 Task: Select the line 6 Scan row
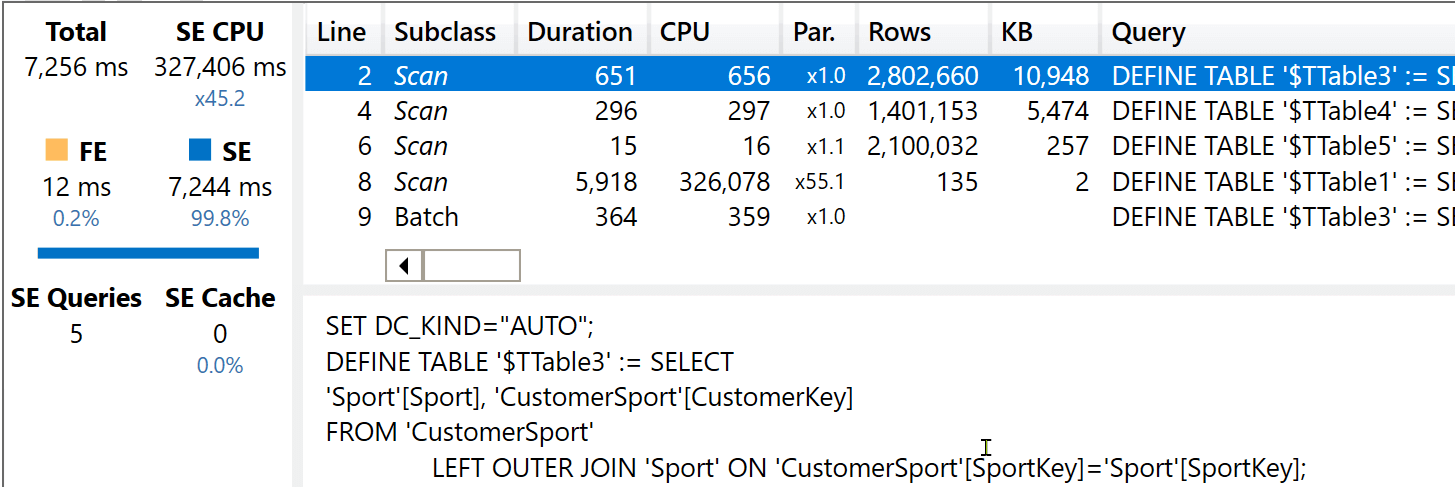[880, 146]
